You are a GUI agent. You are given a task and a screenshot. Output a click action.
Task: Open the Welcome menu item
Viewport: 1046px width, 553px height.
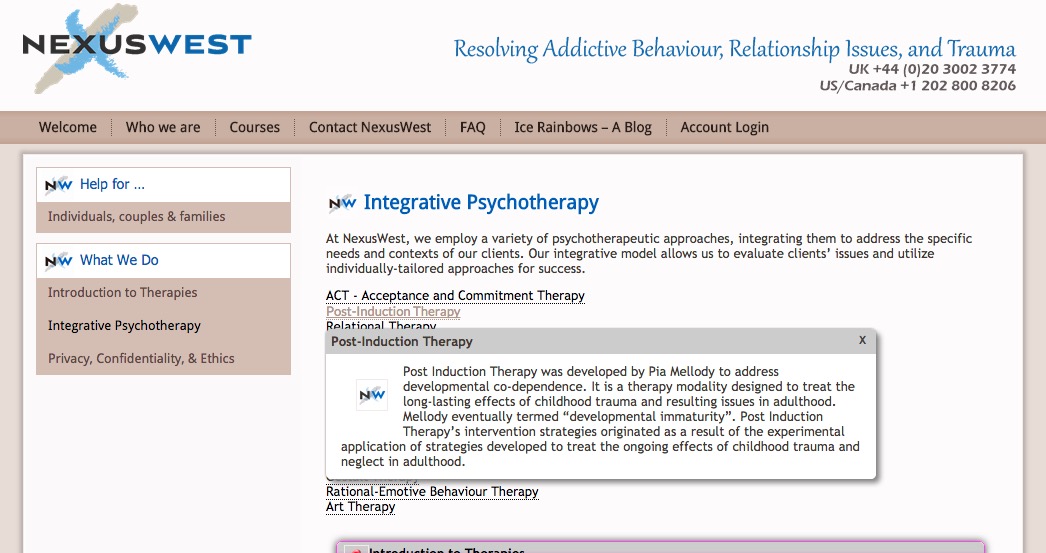(x=67, y=127)
